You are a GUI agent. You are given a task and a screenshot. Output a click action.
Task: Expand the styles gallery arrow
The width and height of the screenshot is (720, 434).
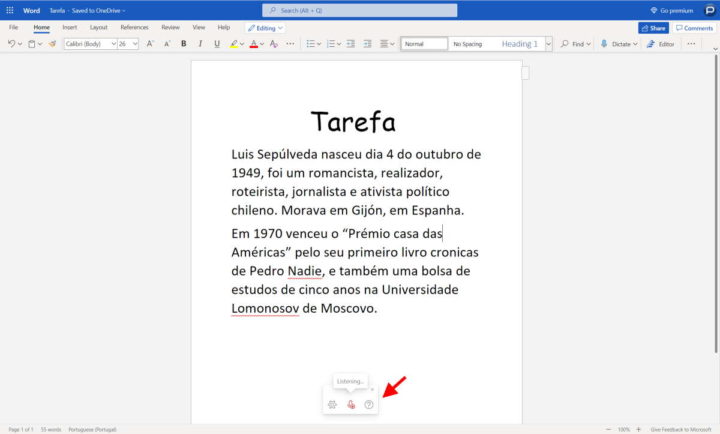click(548, 44)
